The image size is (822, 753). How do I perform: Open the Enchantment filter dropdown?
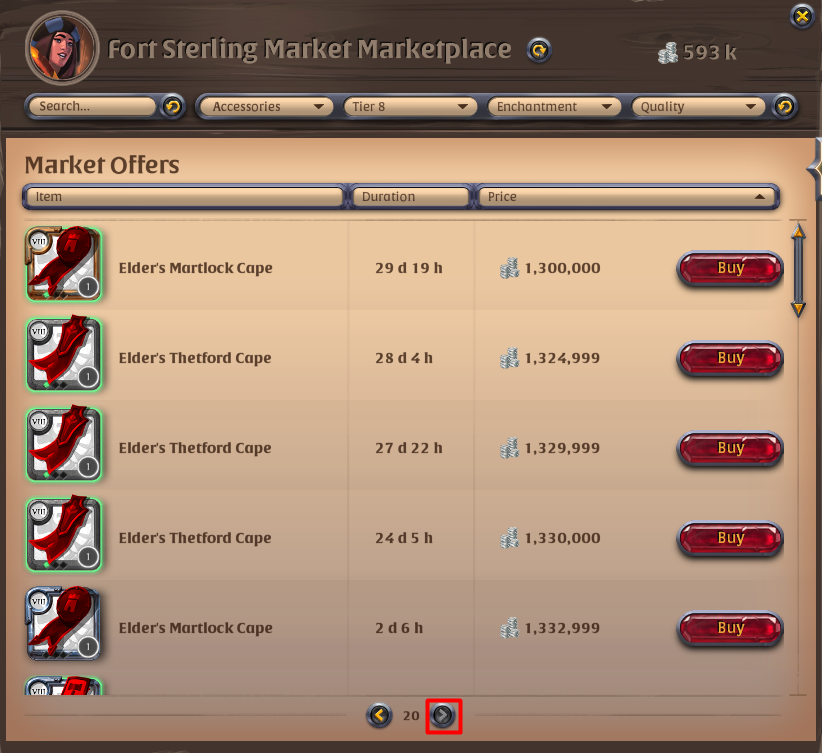(554, 106)
